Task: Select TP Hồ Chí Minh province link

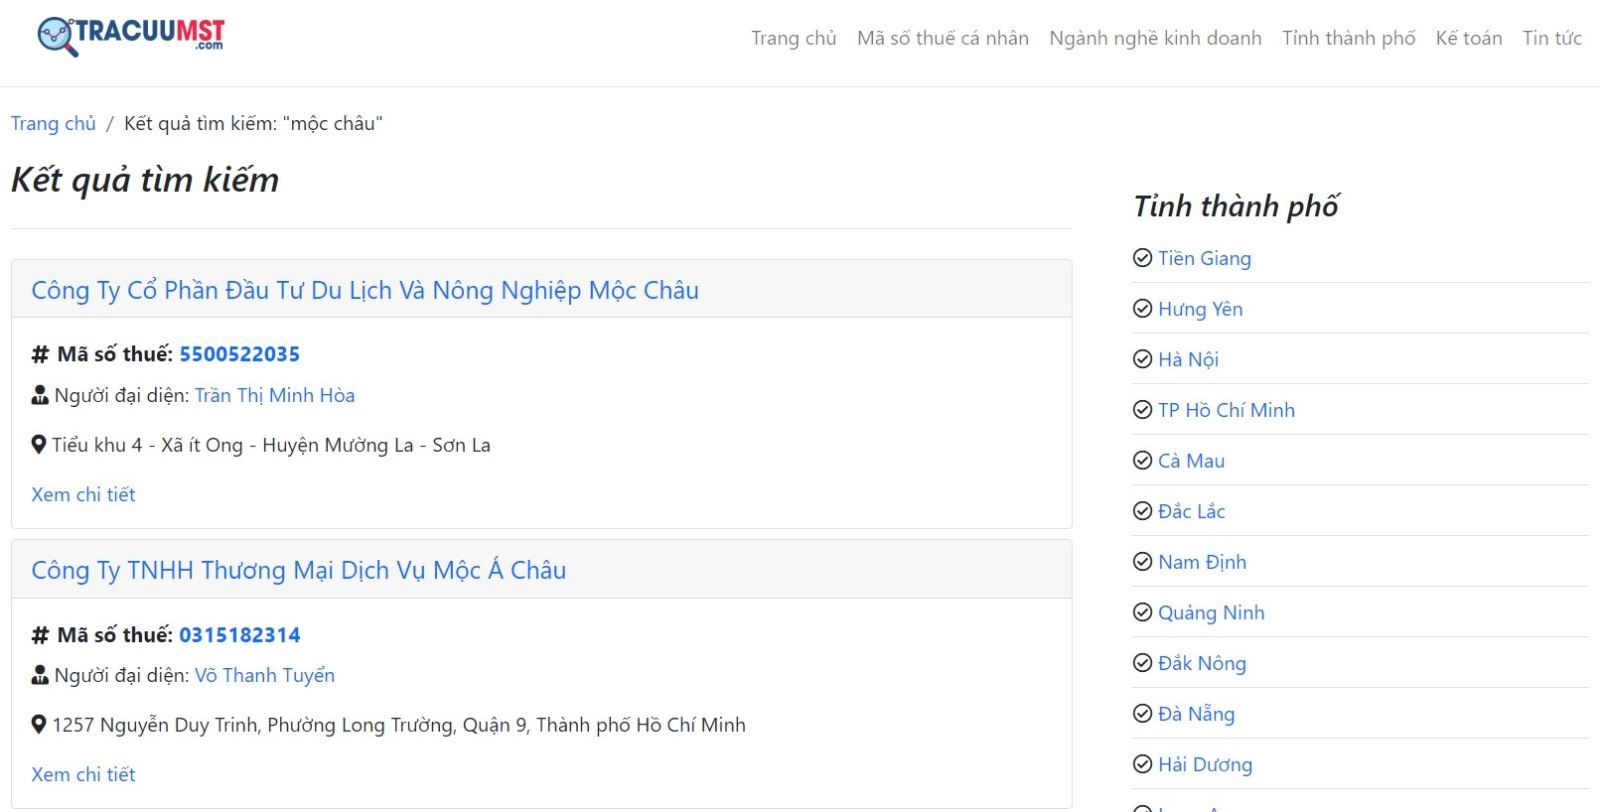Action: [x=1226, y=410]
